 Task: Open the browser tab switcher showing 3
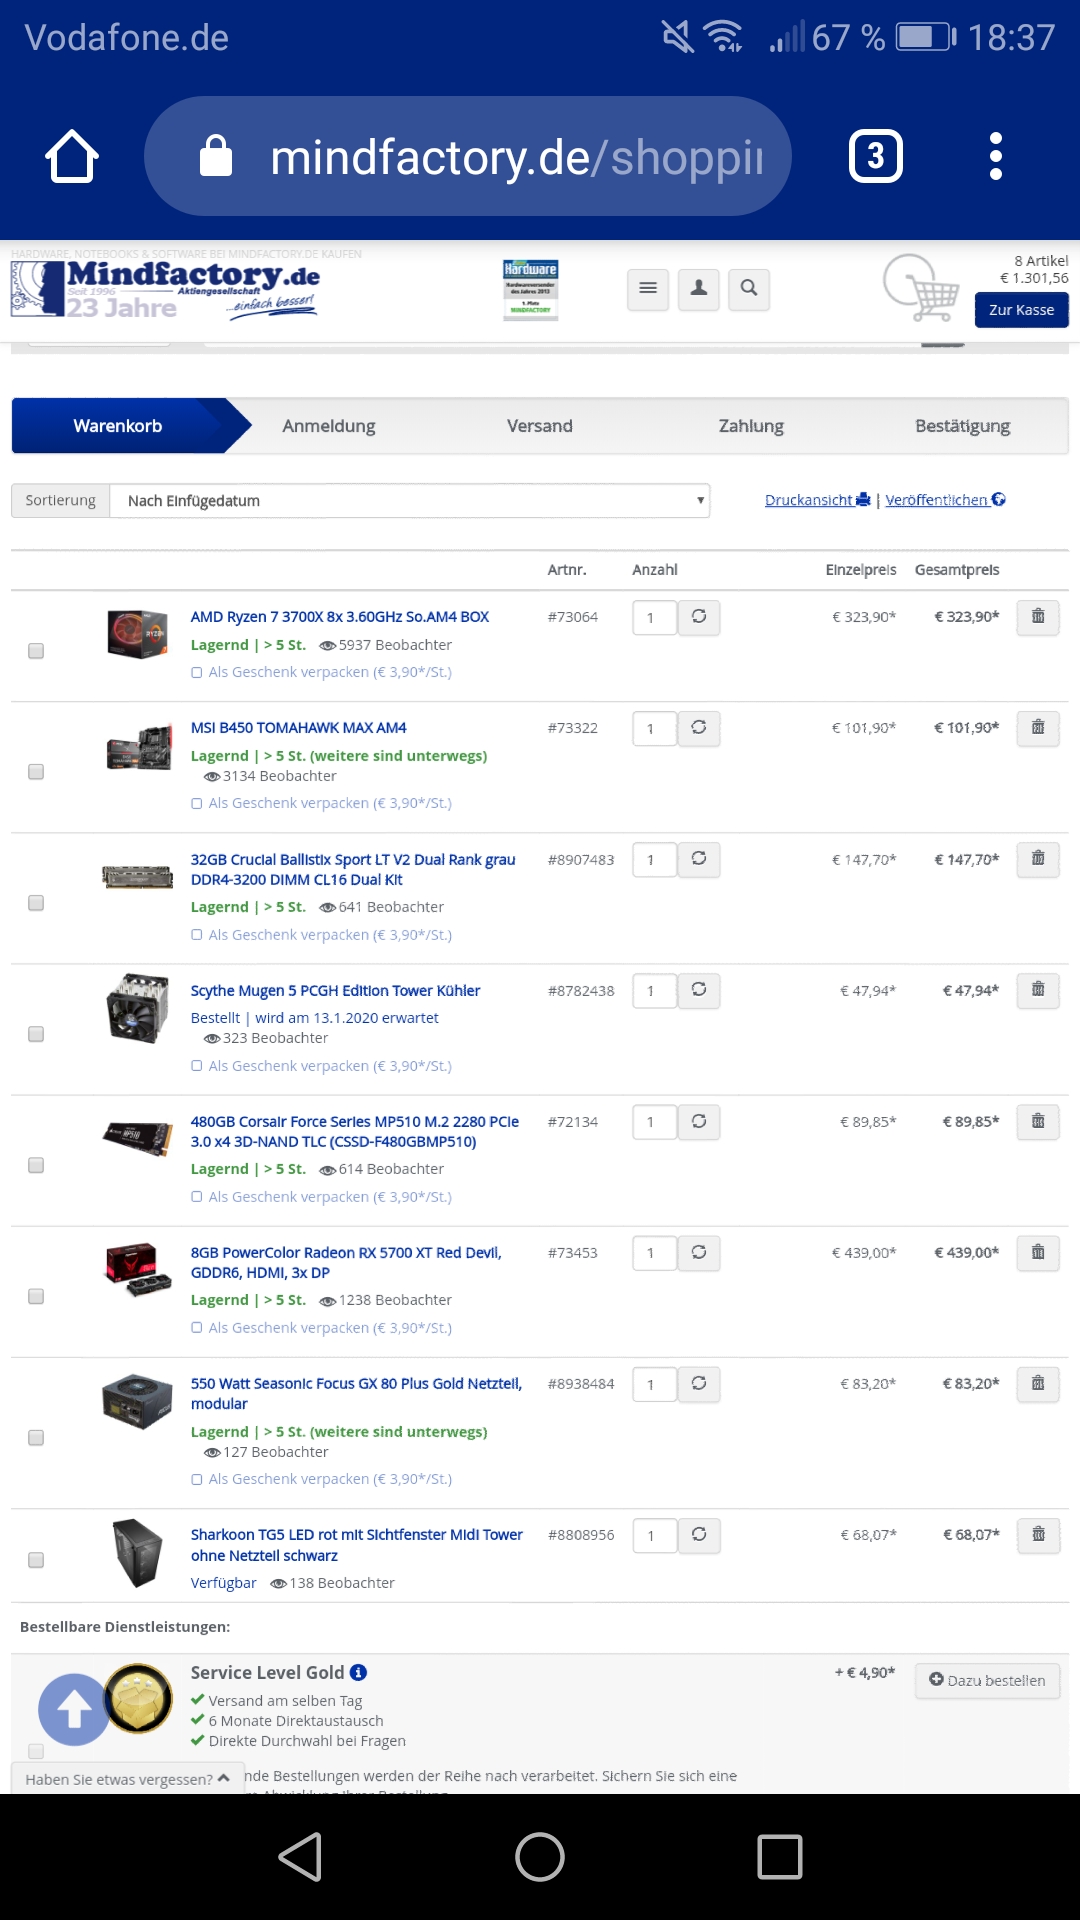click(875, 156)
